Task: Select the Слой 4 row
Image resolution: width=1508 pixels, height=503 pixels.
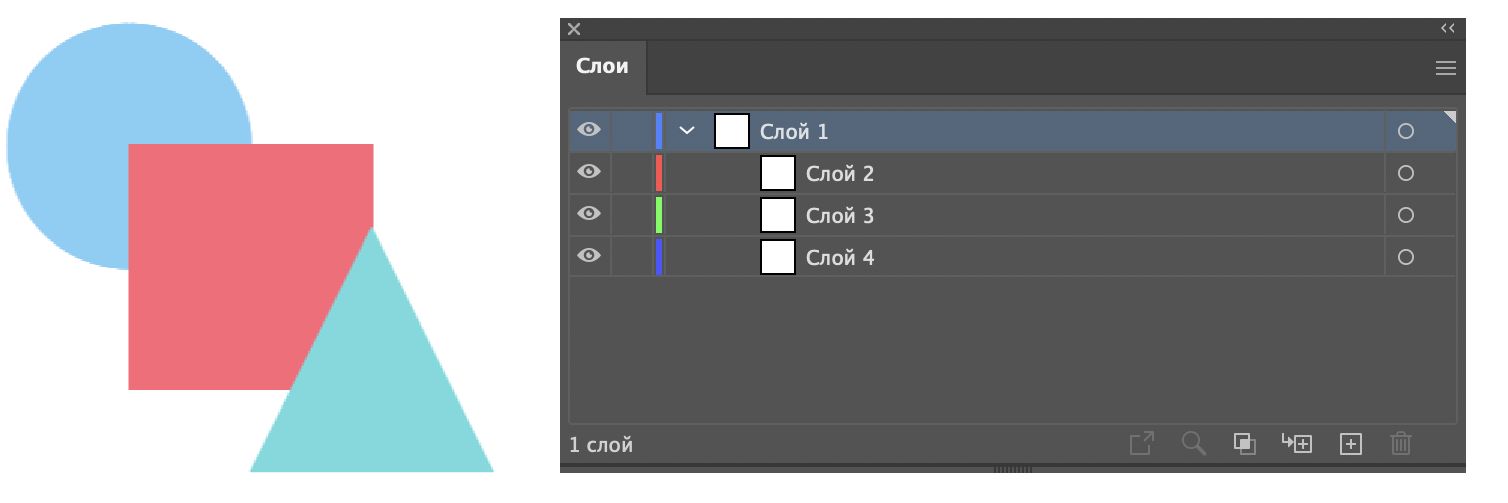Action: tap(1000, 258)
